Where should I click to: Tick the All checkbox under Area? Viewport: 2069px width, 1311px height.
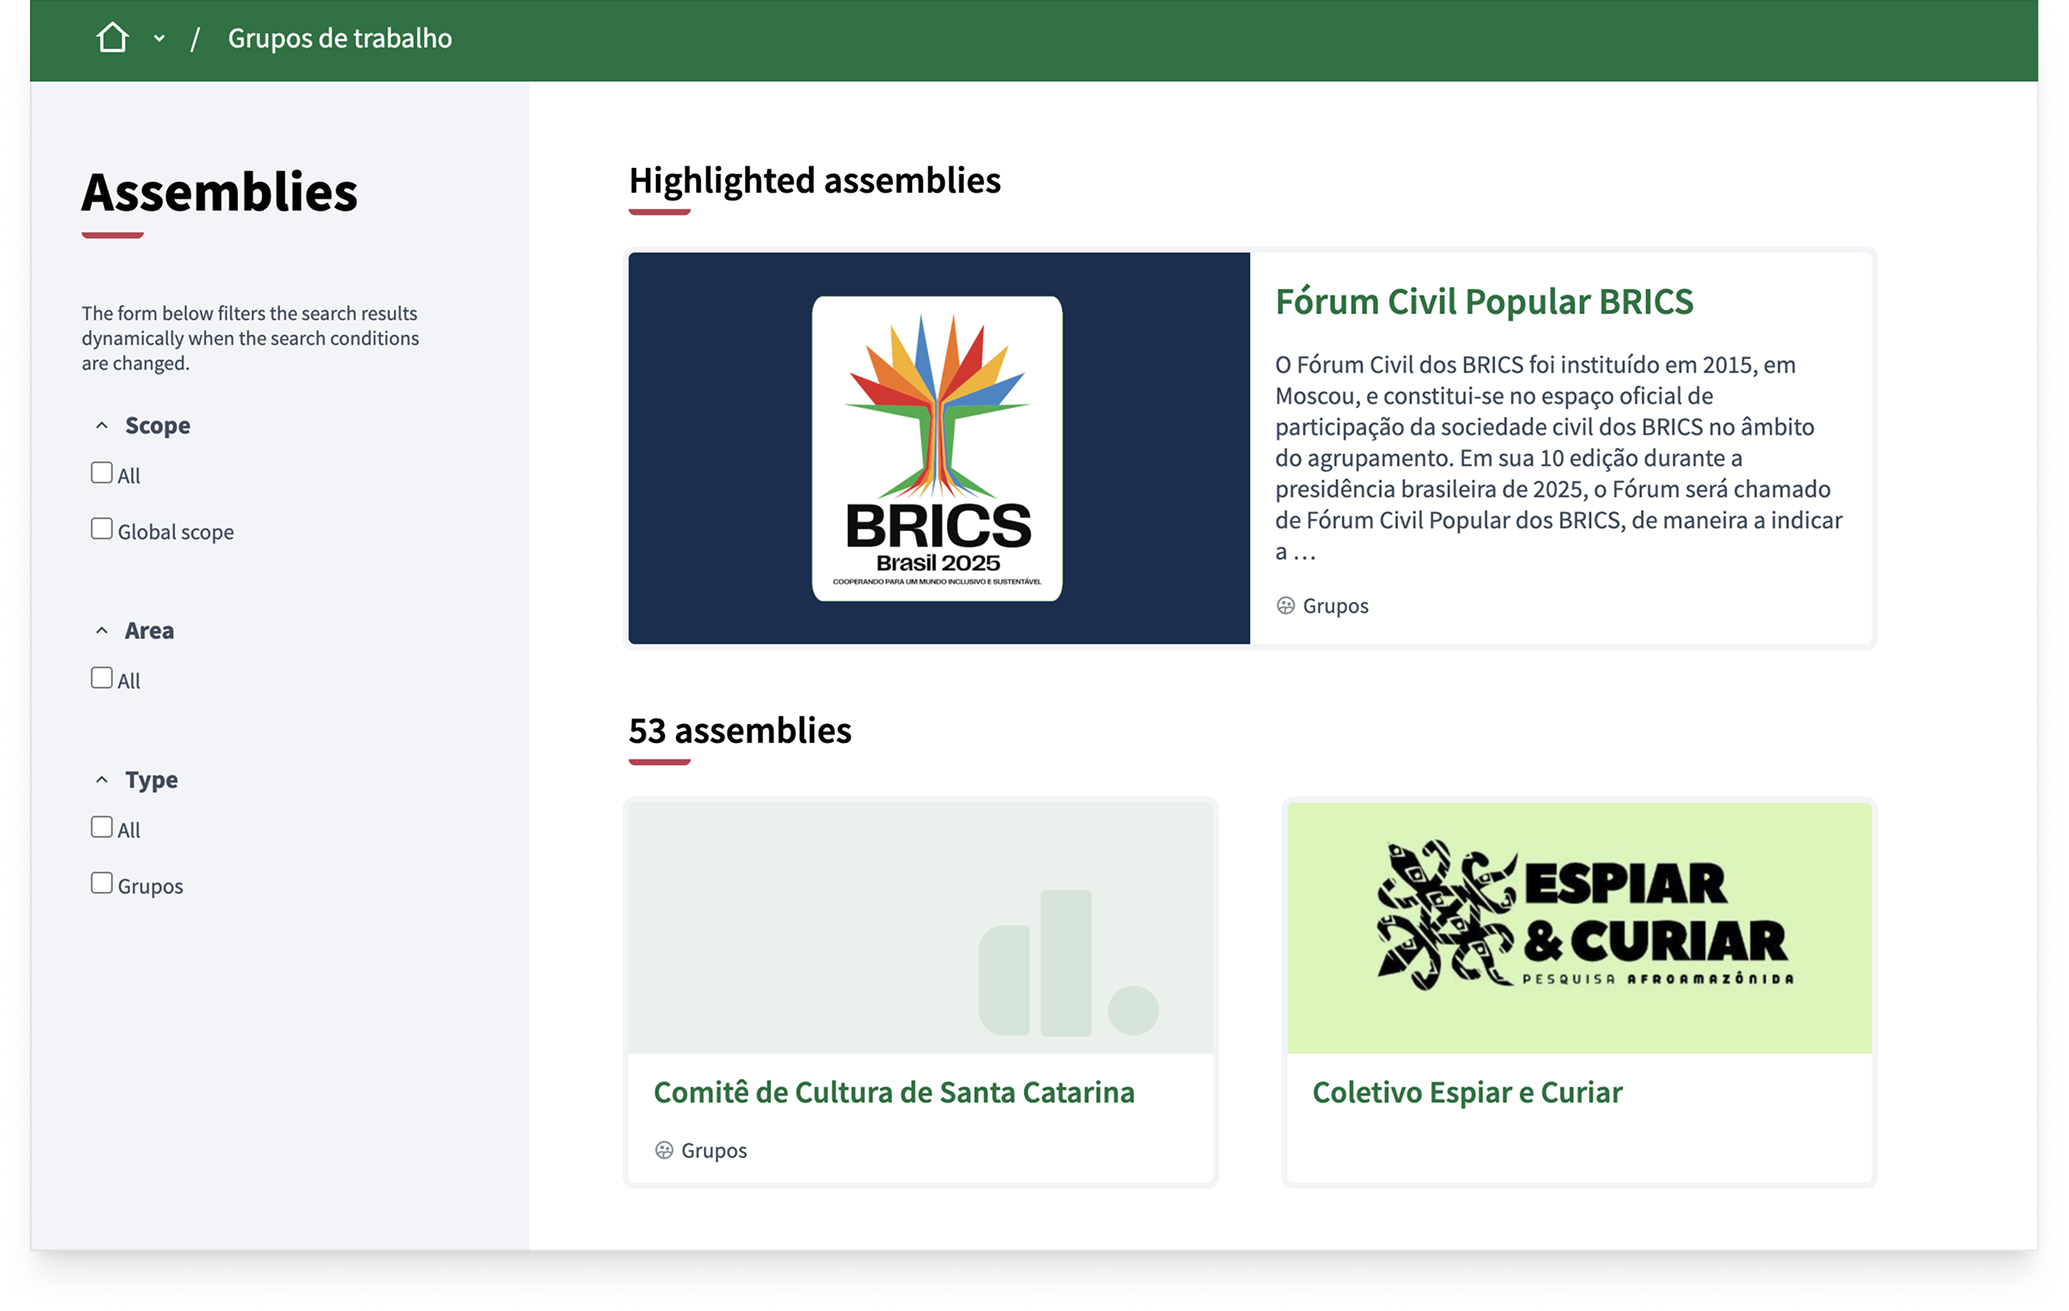pos(102,678)
